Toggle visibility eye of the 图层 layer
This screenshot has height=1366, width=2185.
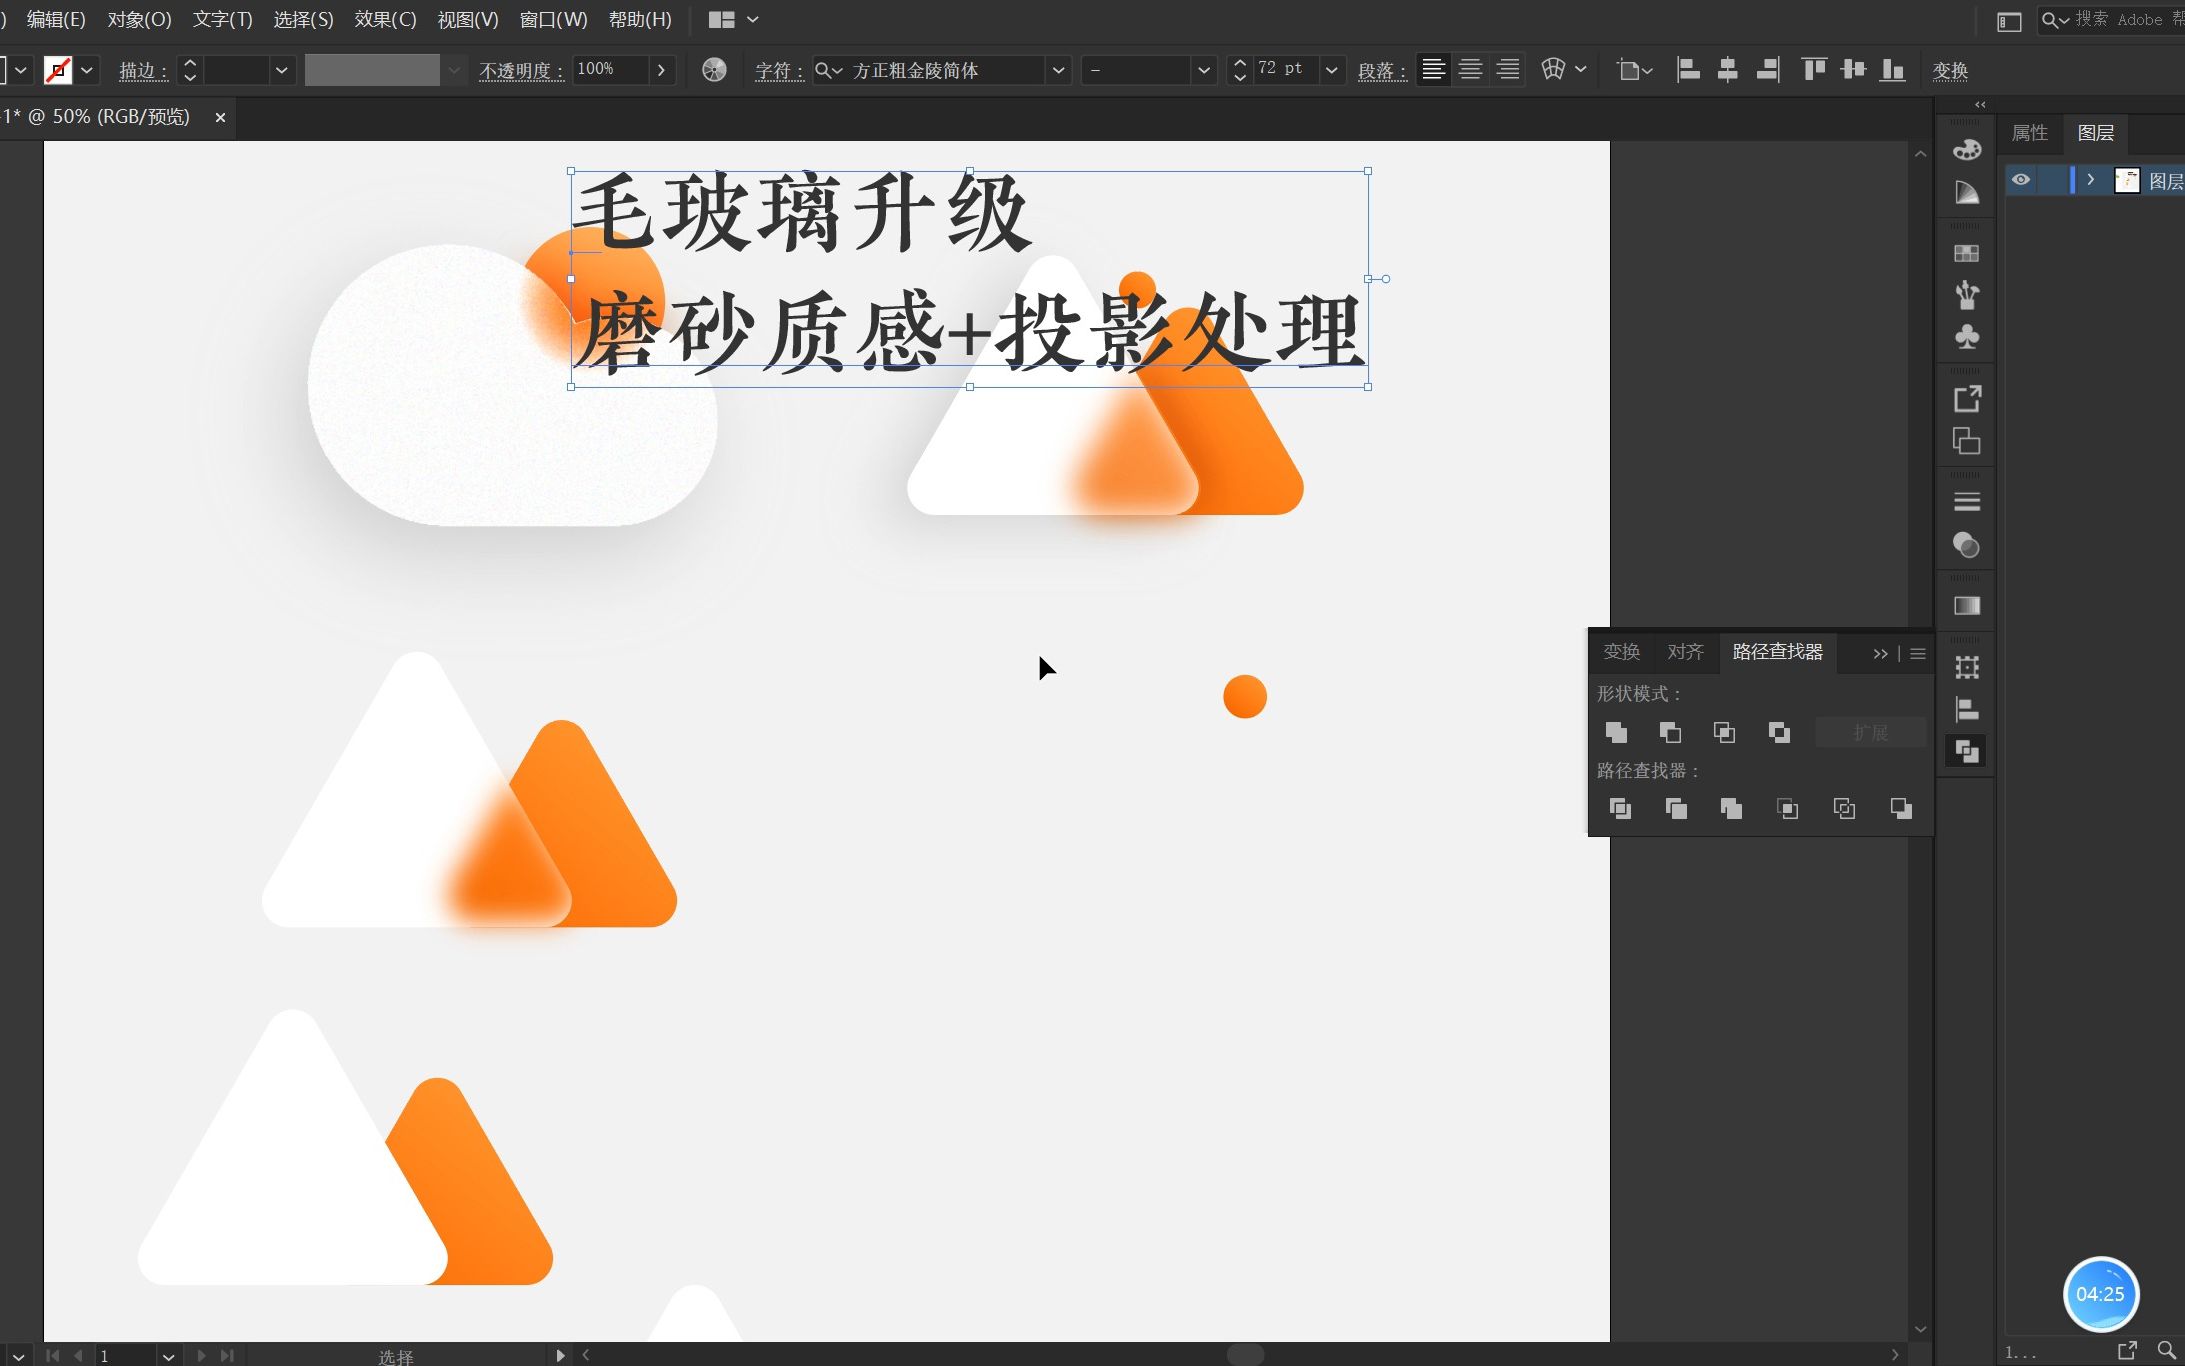tap(2021, 180)
